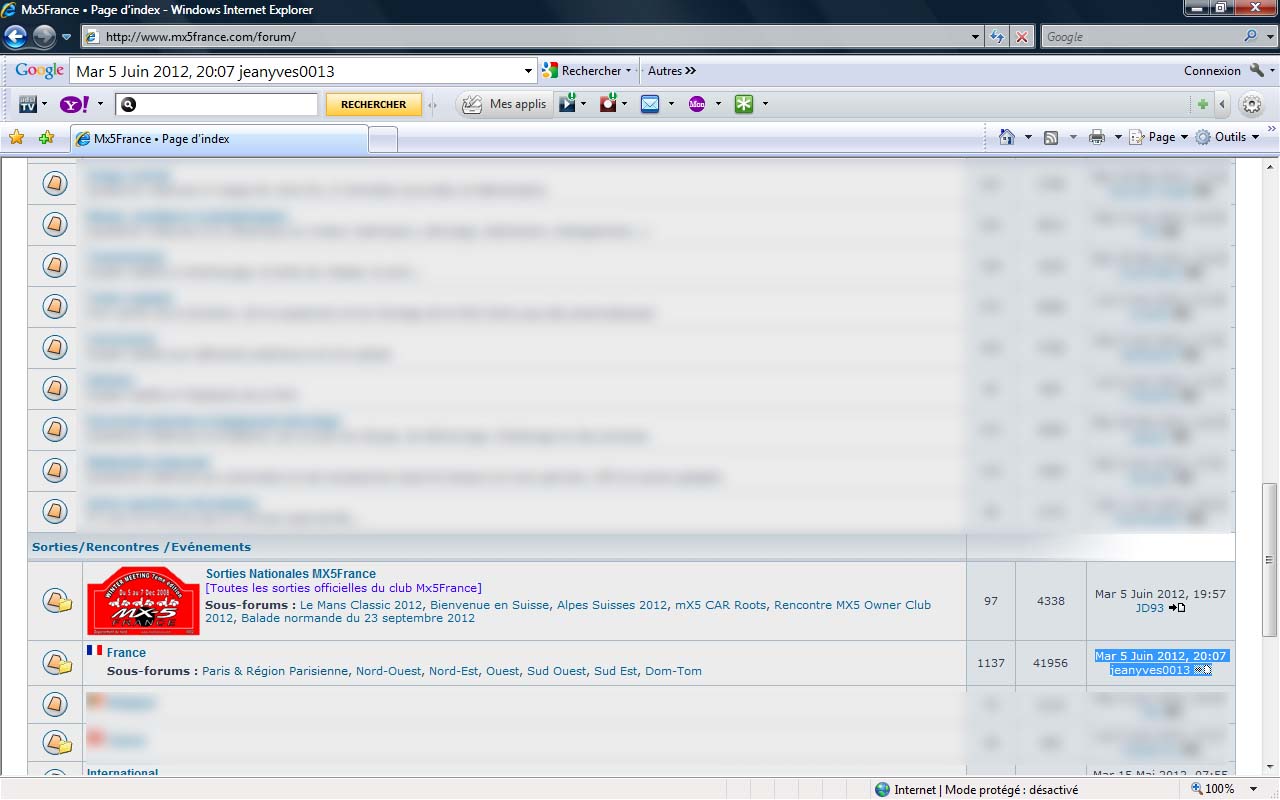Open the search provider dropdown arrow
This screenshot has height=800, width=1280.
[1270, 37]
